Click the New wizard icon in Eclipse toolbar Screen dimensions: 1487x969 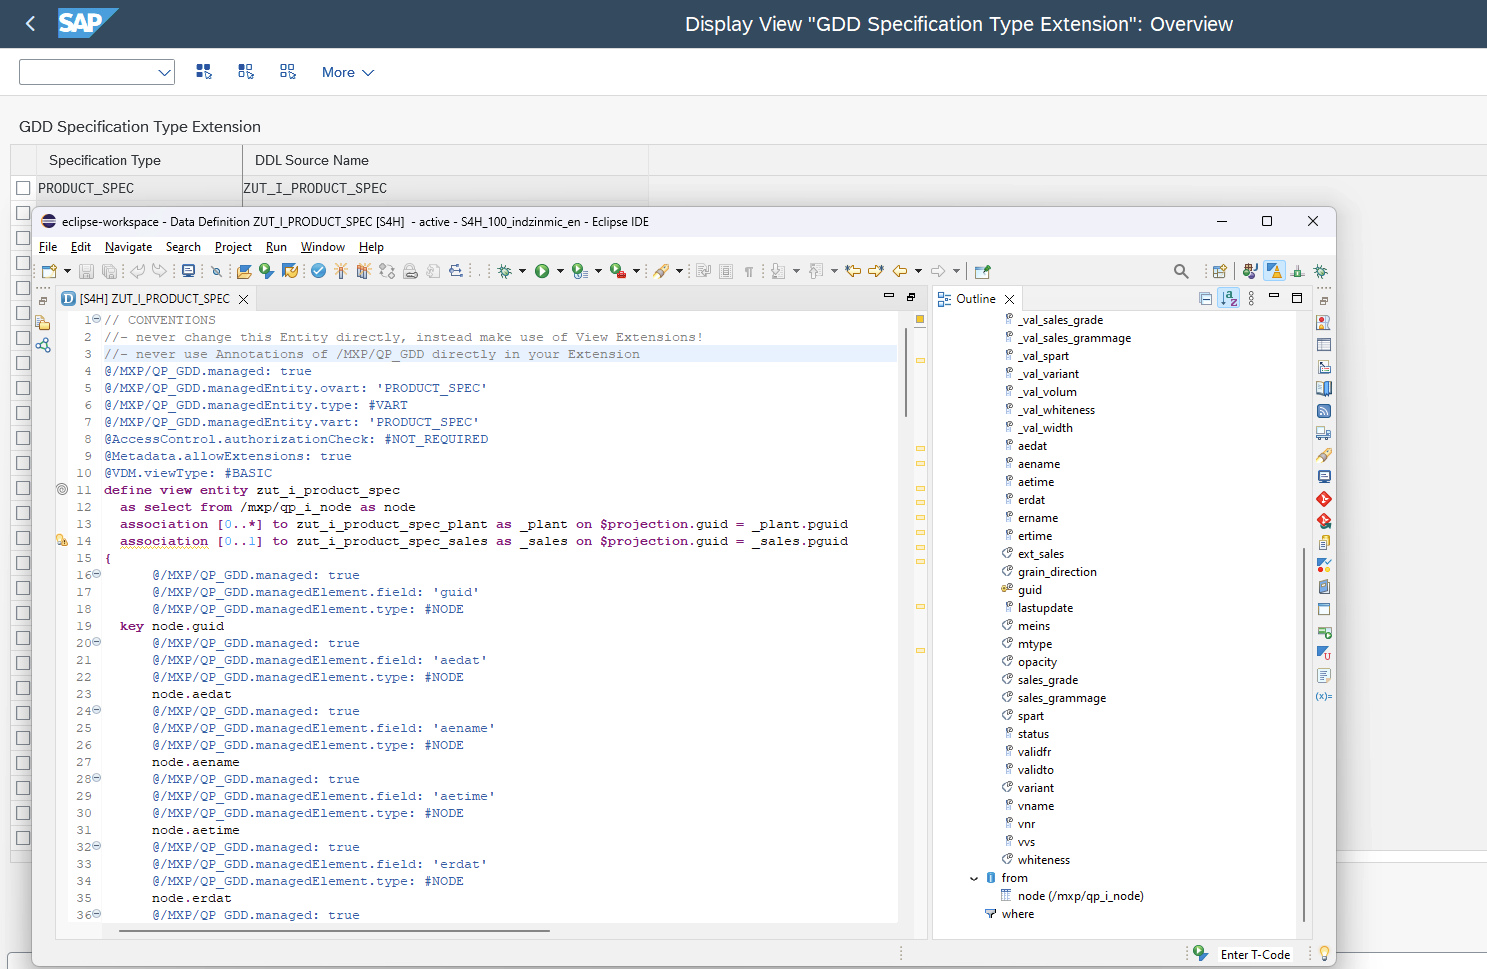point(49,271)
